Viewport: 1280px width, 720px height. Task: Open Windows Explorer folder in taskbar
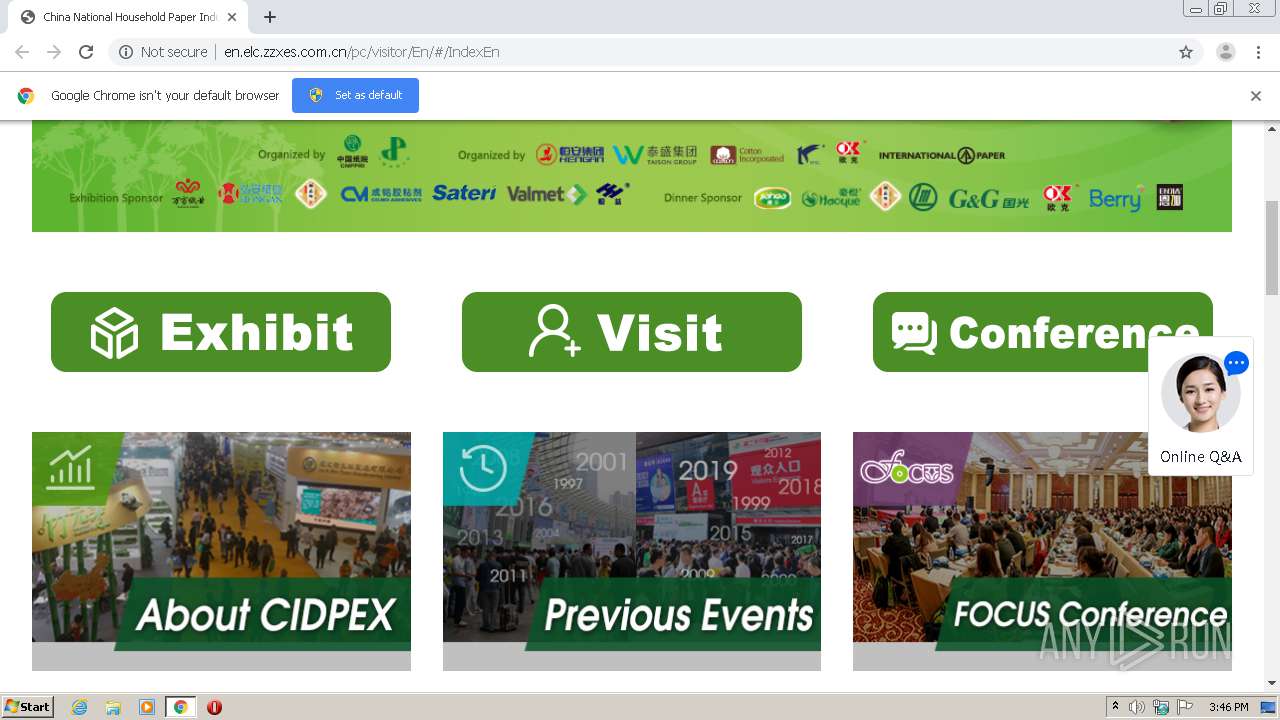(113, 707)
